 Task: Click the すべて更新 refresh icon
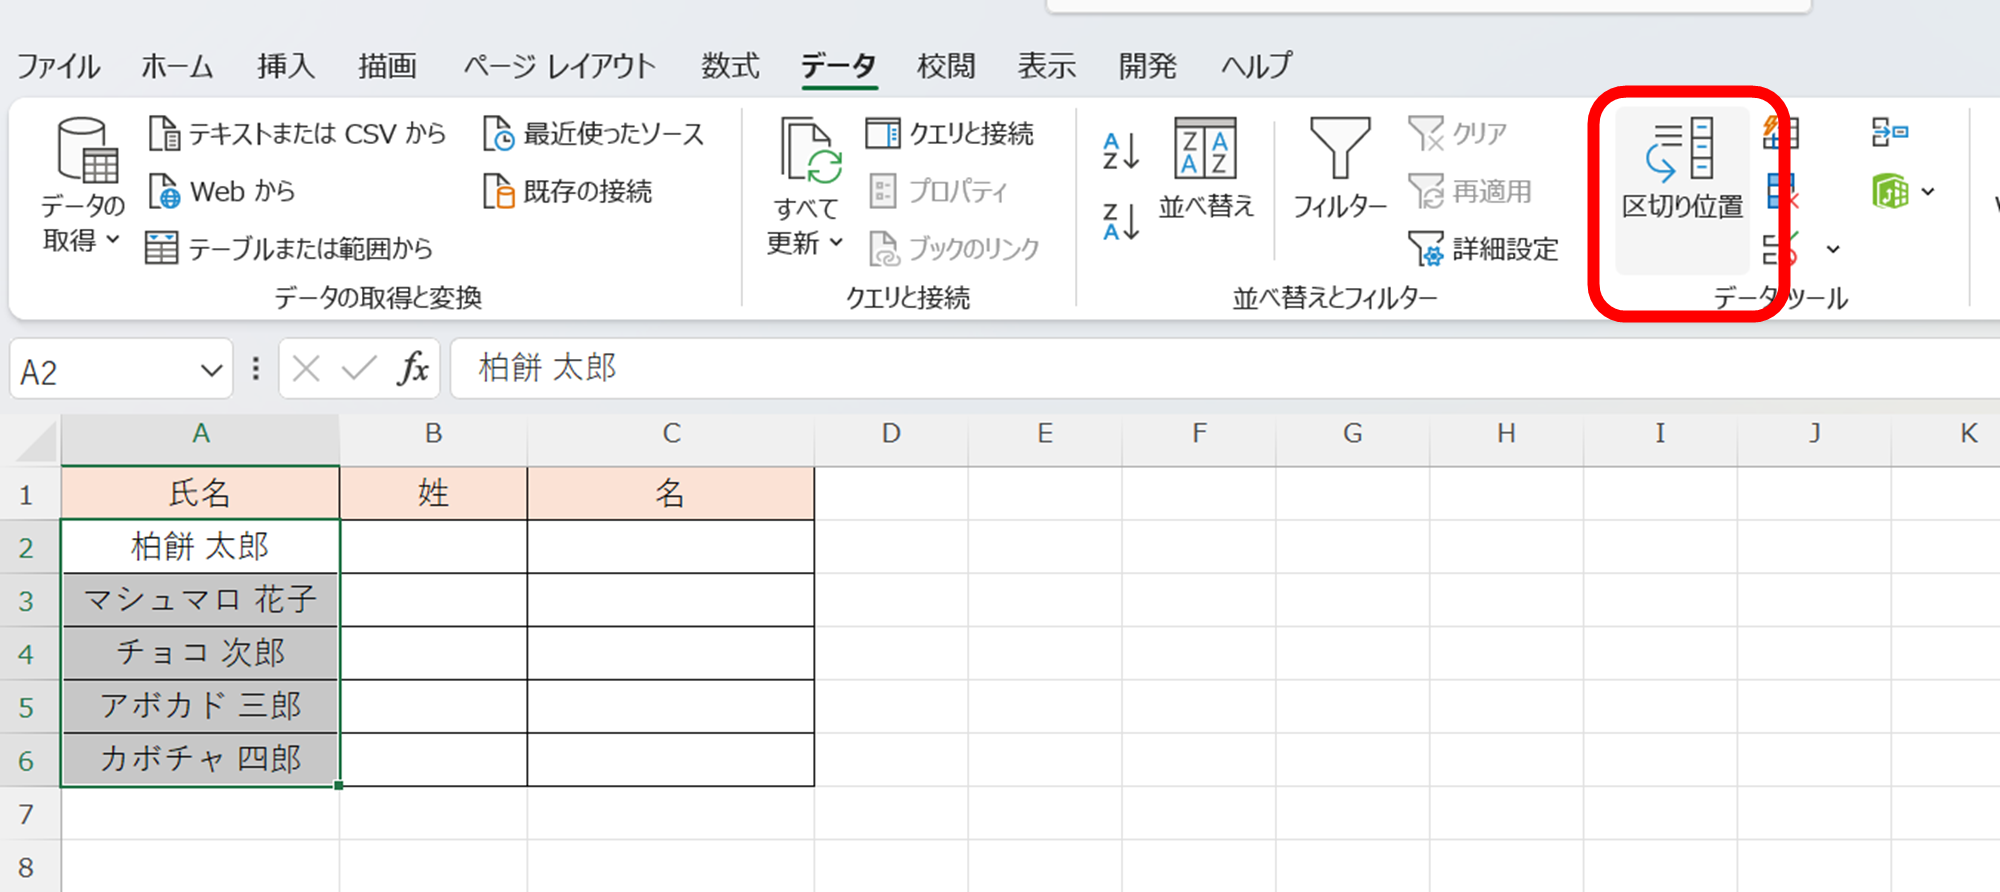point(808,153)
